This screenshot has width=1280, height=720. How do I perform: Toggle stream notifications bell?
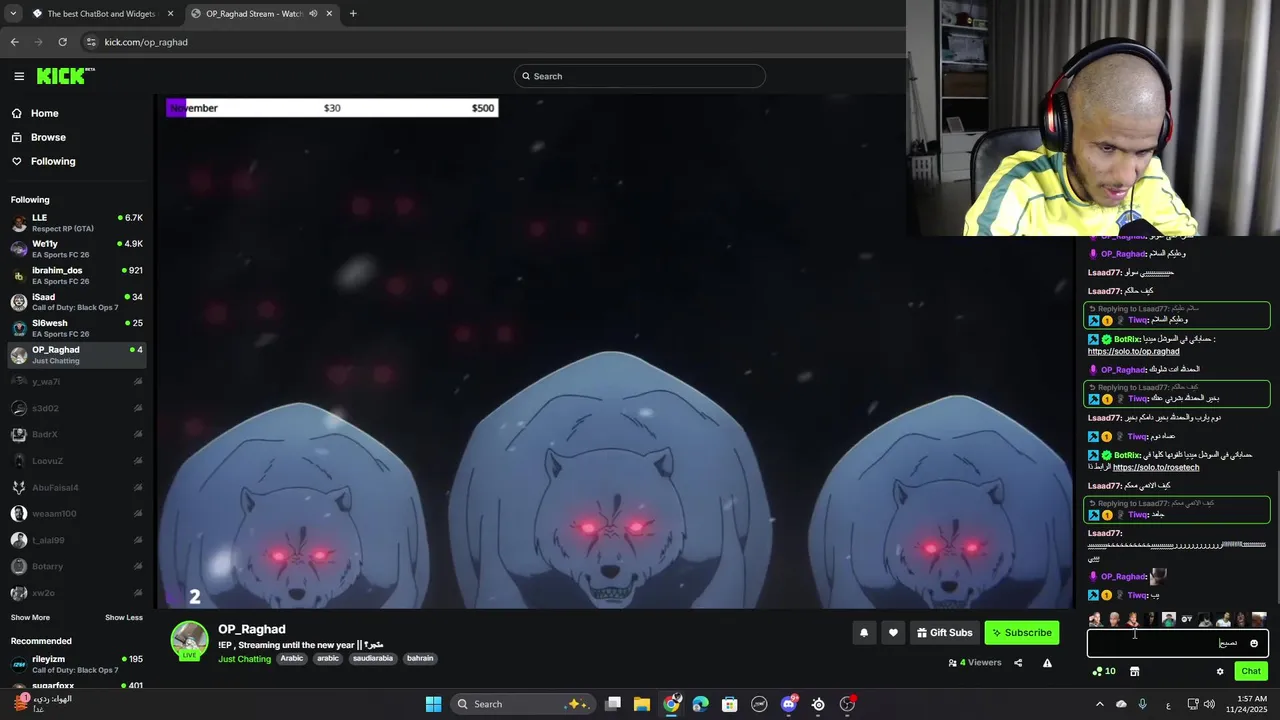pos(864,633)
